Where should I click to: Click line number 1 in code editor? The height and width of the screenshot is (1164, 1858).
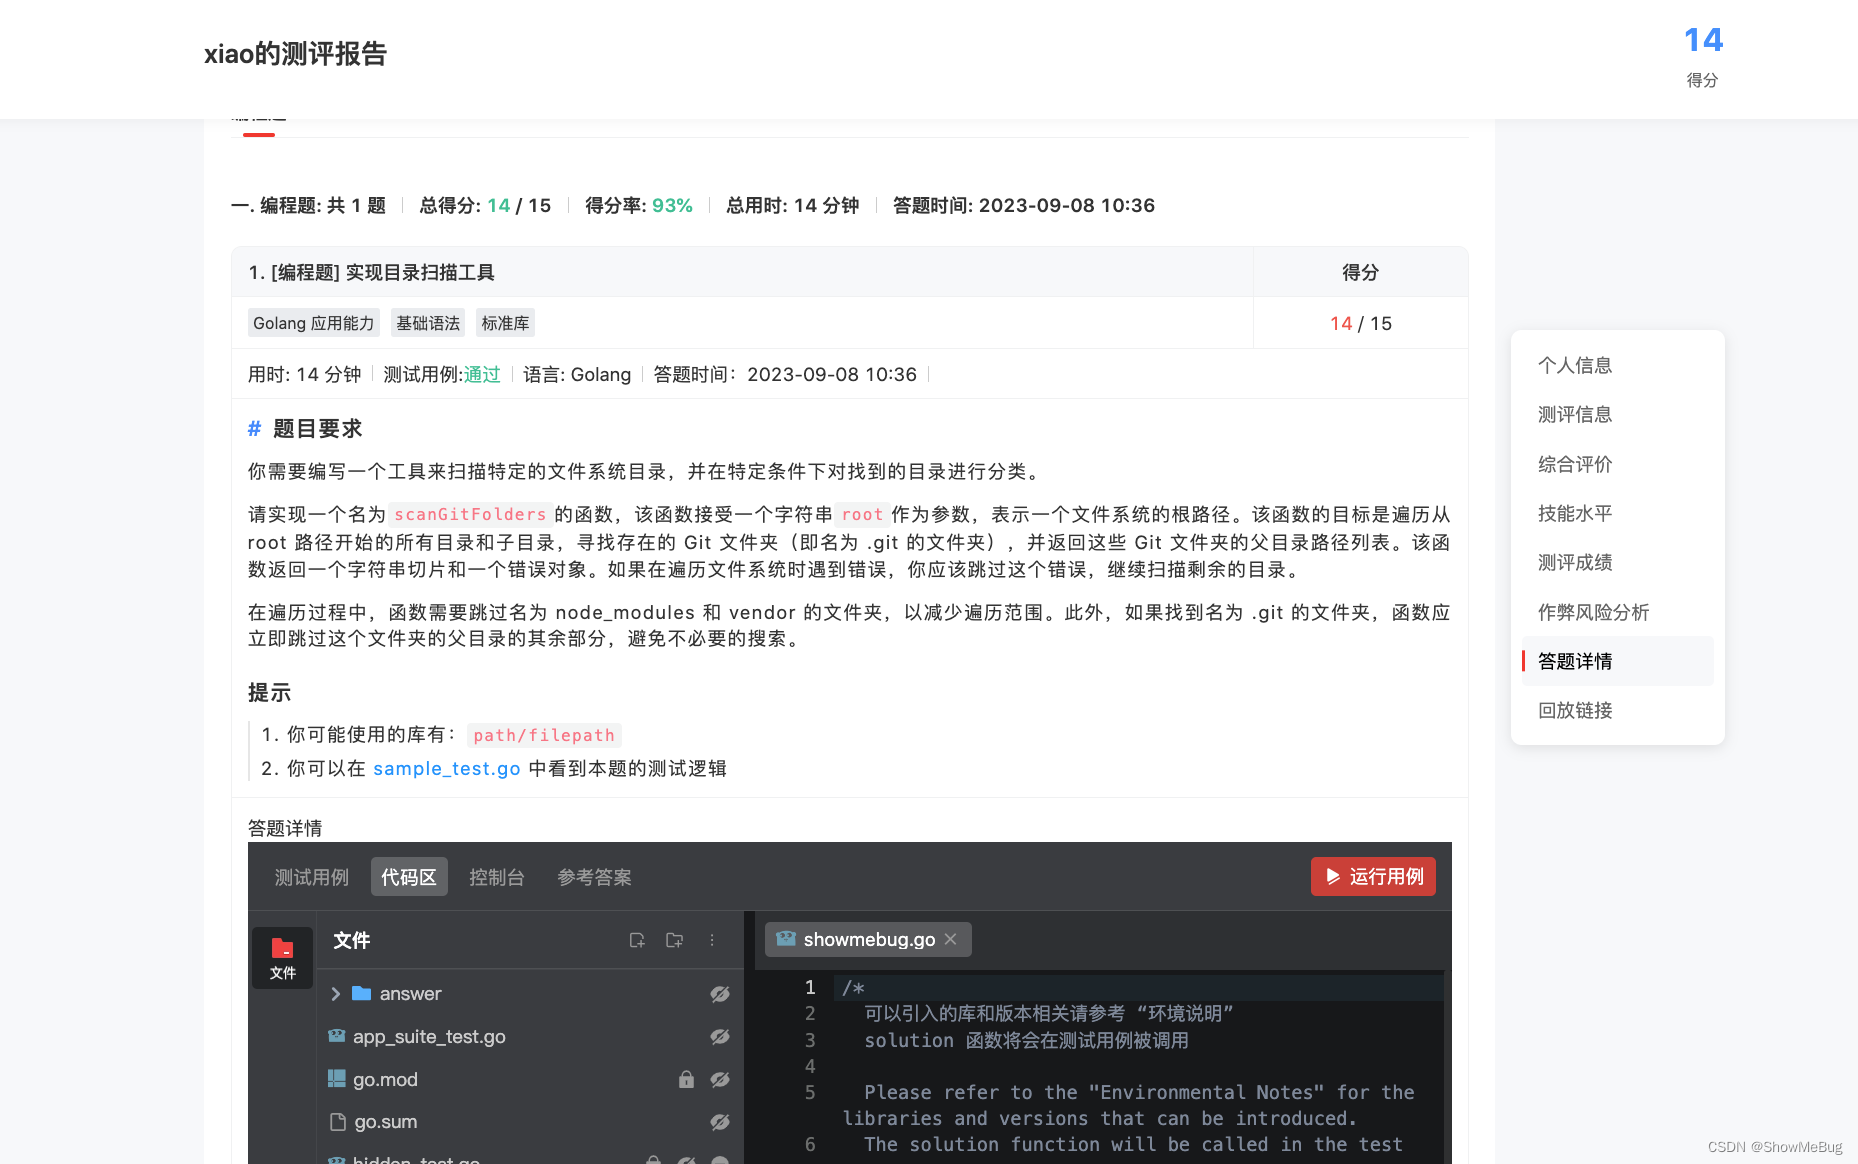click(810, 987)
